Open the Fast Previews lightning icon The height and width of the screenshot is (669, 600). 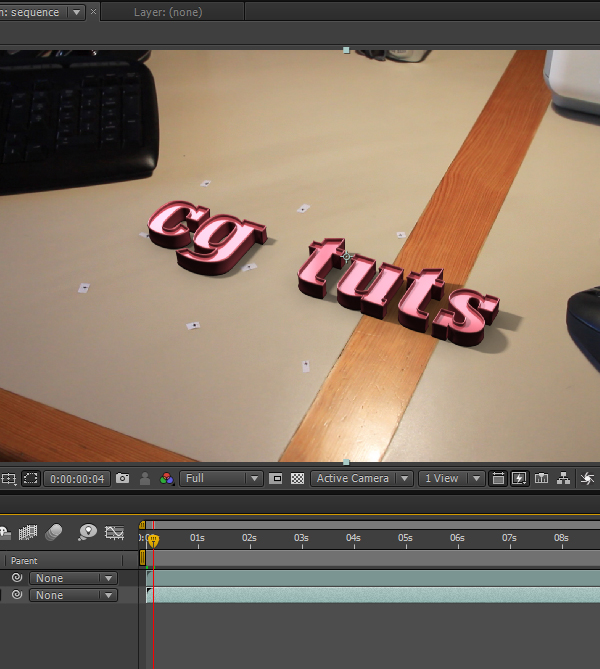tap(519, 478)
